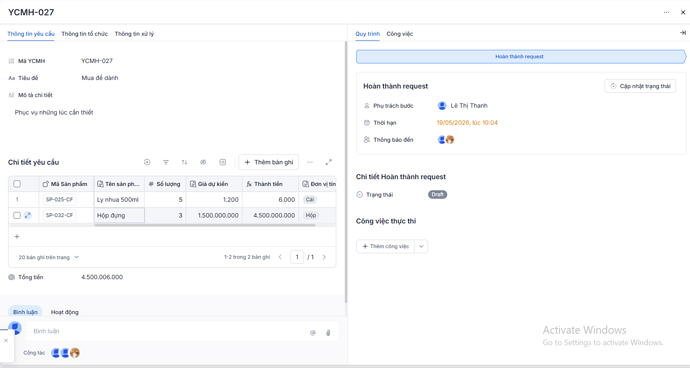
Task: Click the Mã Sản phẩm column header
Action: click(x=66, y=184)
